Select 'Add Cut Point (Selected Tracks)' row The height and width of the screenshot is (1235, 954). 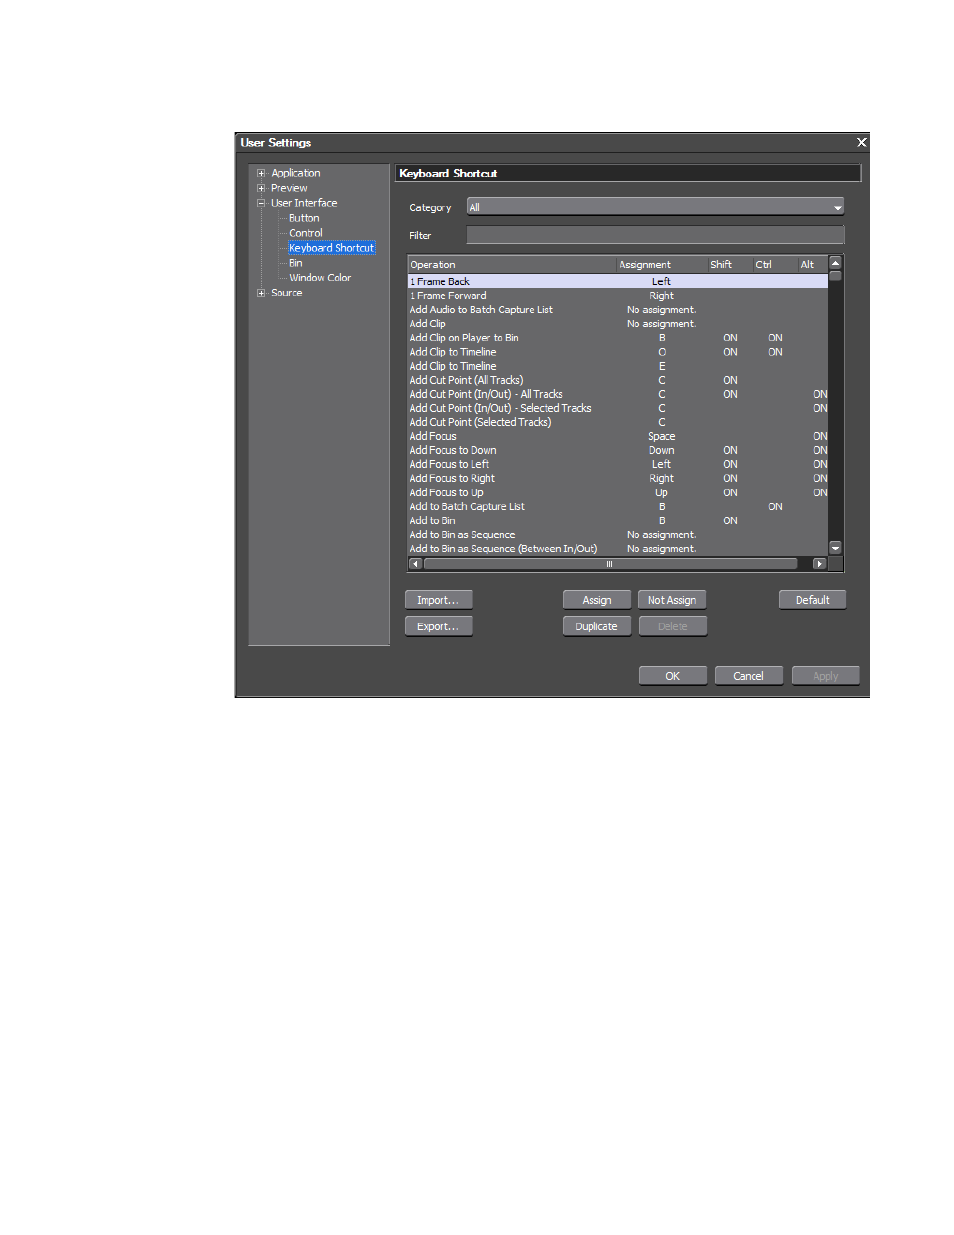(x=618, y=422)
